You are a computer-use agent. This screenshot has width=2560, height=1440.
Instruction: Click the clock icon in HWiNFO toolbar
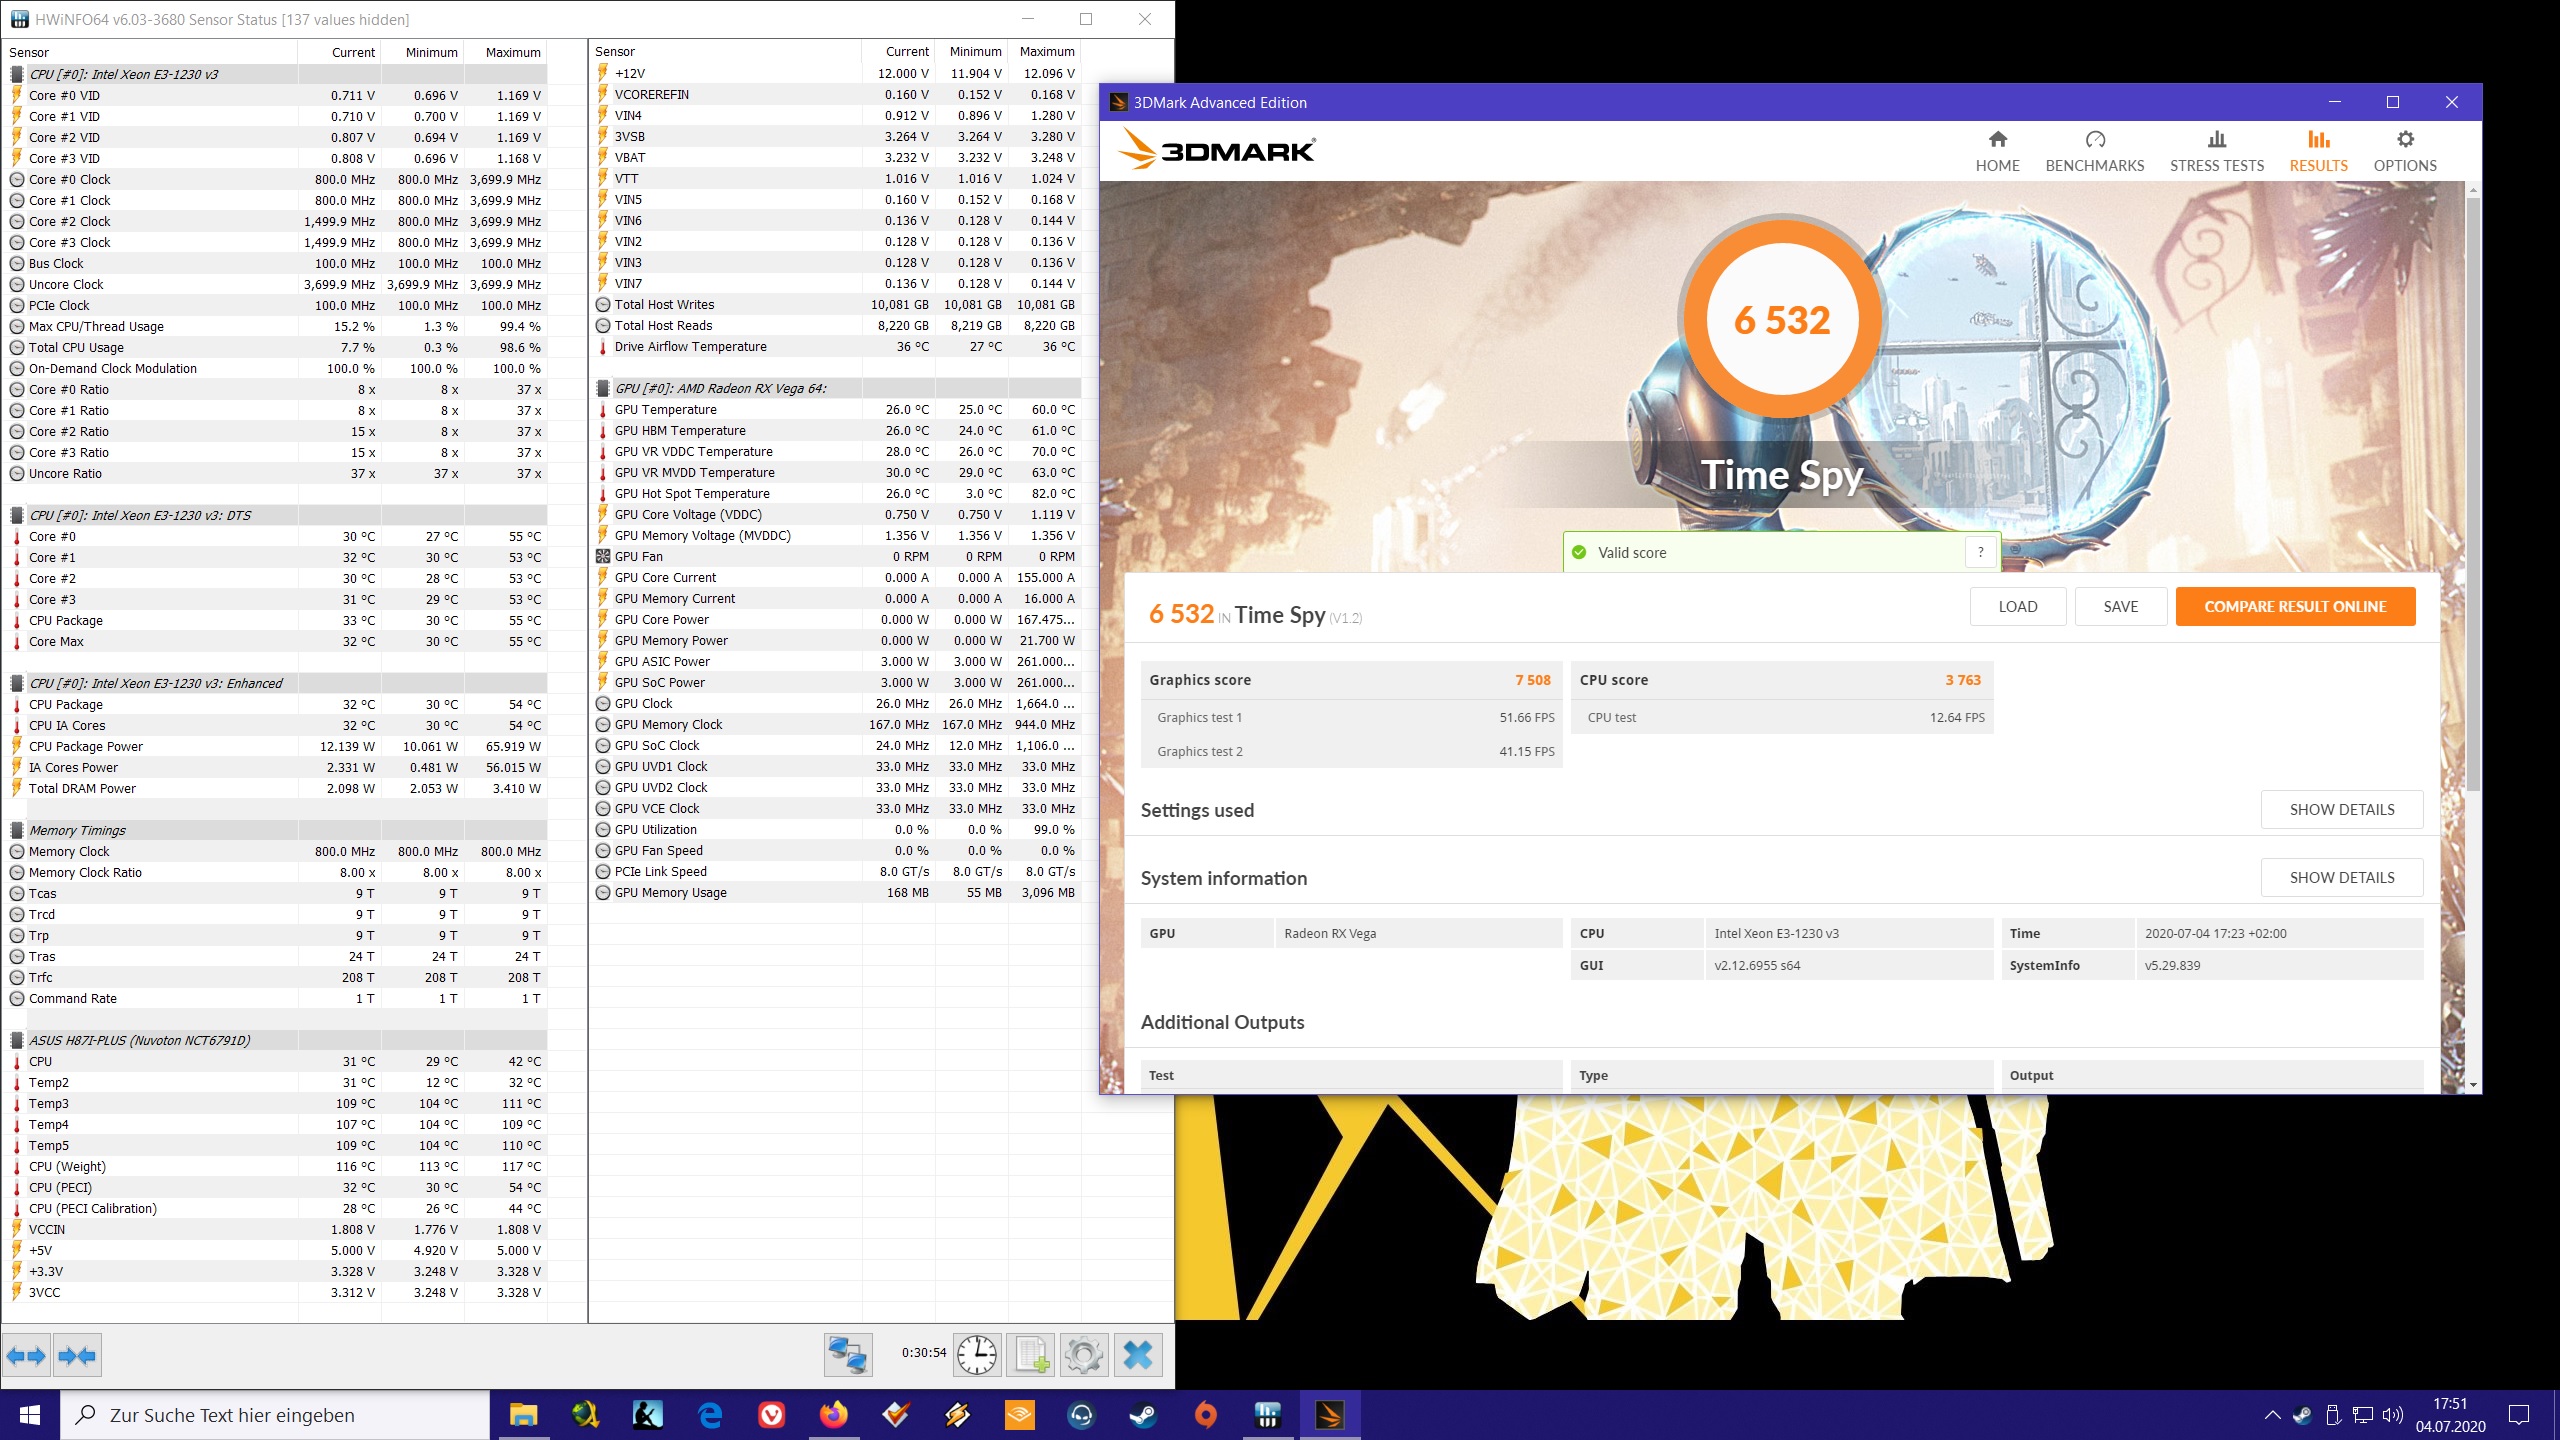pos(977,1355)
